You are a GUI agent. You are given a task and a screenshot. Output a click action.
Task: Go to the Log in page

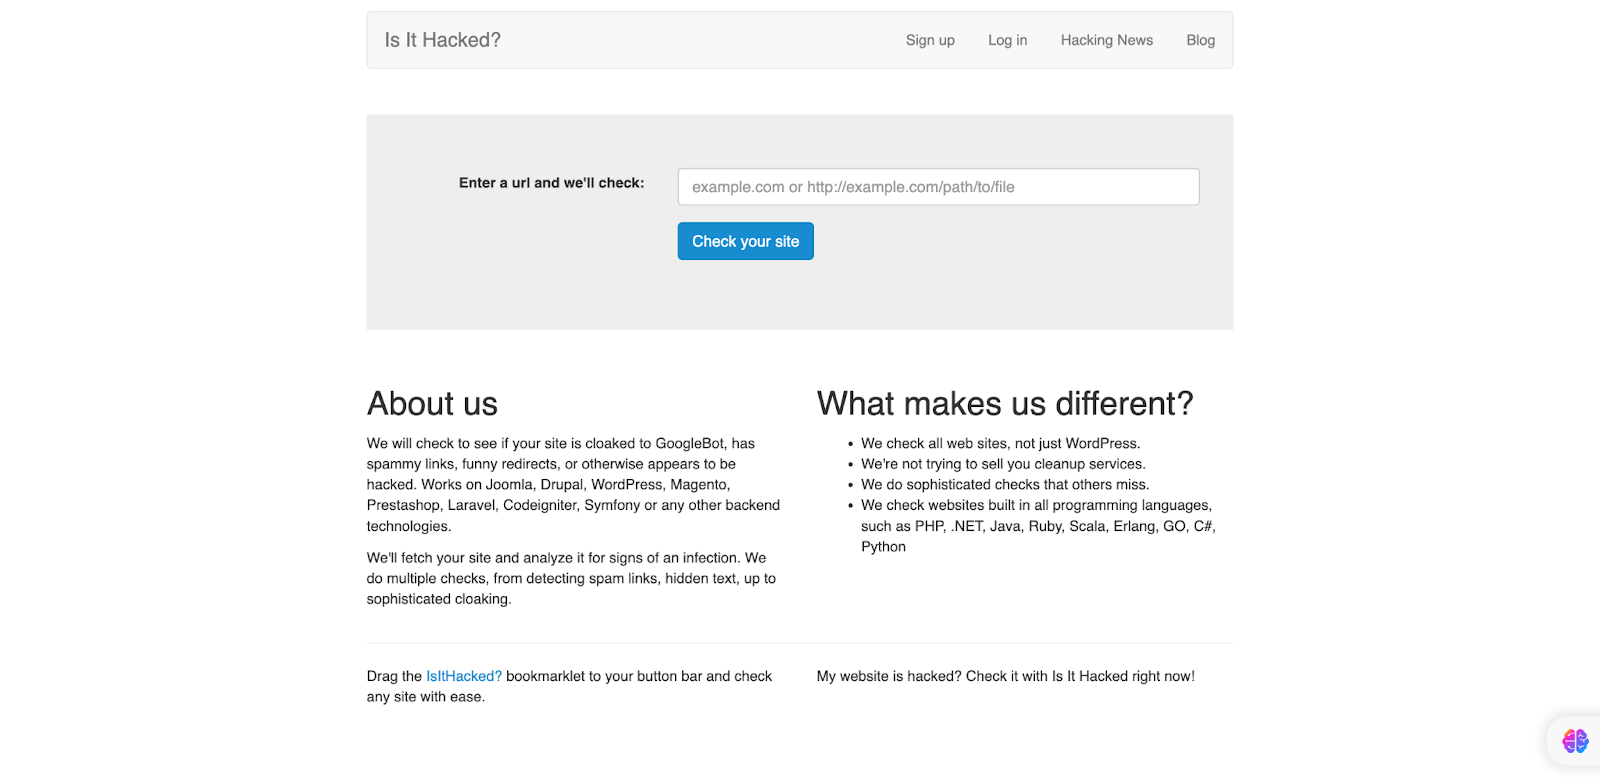click(x=1007, y=40)
